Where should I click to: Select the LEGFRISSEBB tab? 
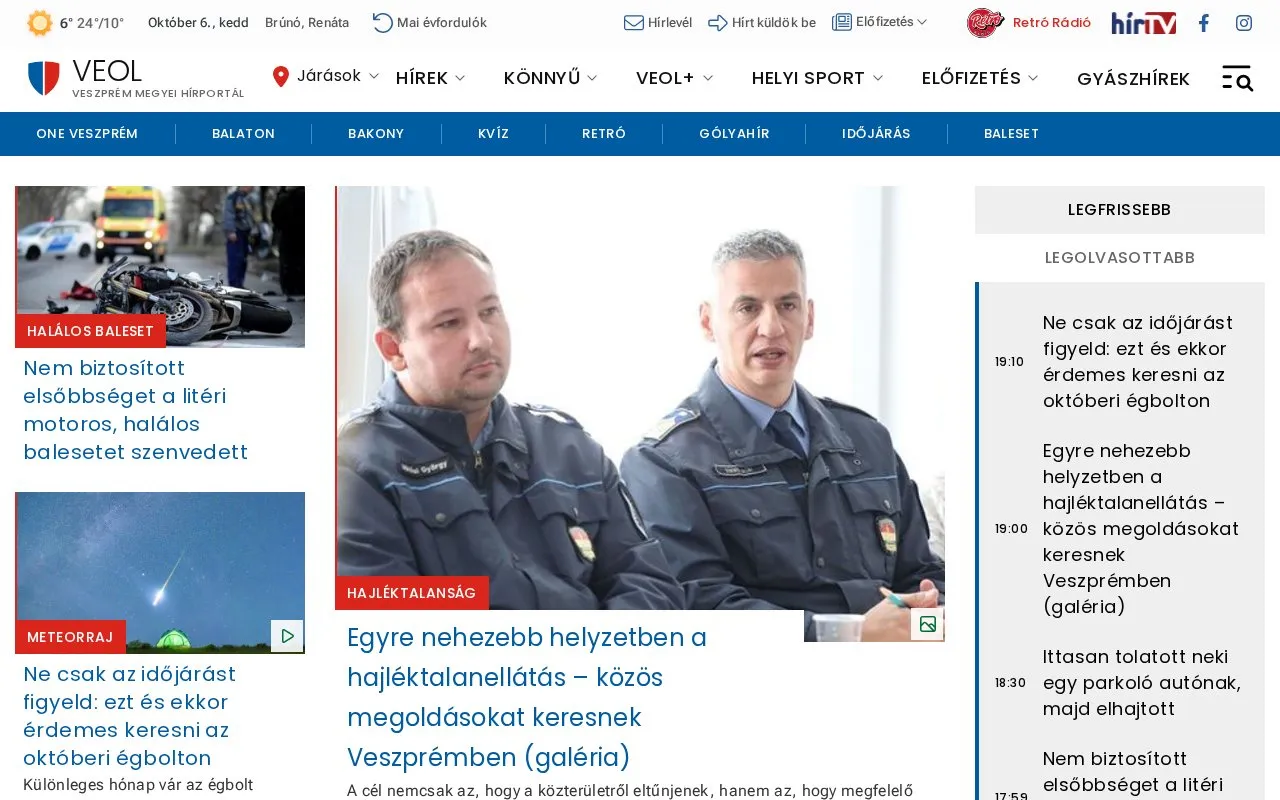click(1120, 210)
